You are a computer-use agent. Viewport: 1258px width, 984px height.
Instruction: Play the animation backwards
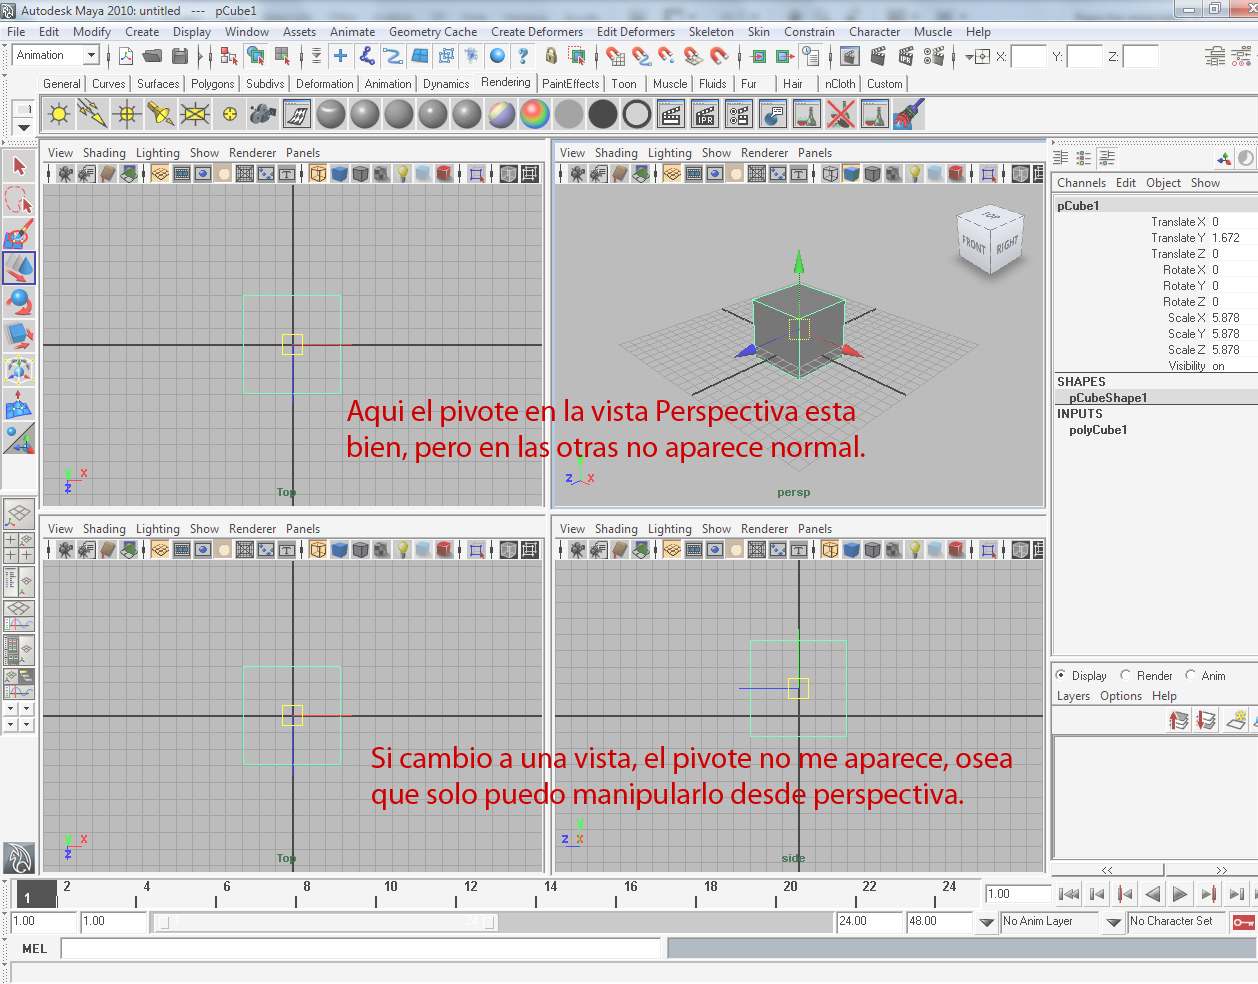[1153, 894]
